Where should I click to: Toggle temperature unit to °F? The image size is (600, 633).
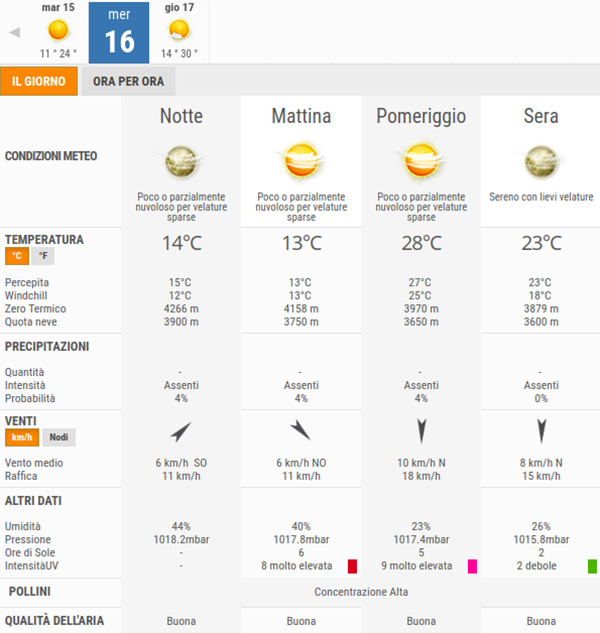click(x=43, y=256)
